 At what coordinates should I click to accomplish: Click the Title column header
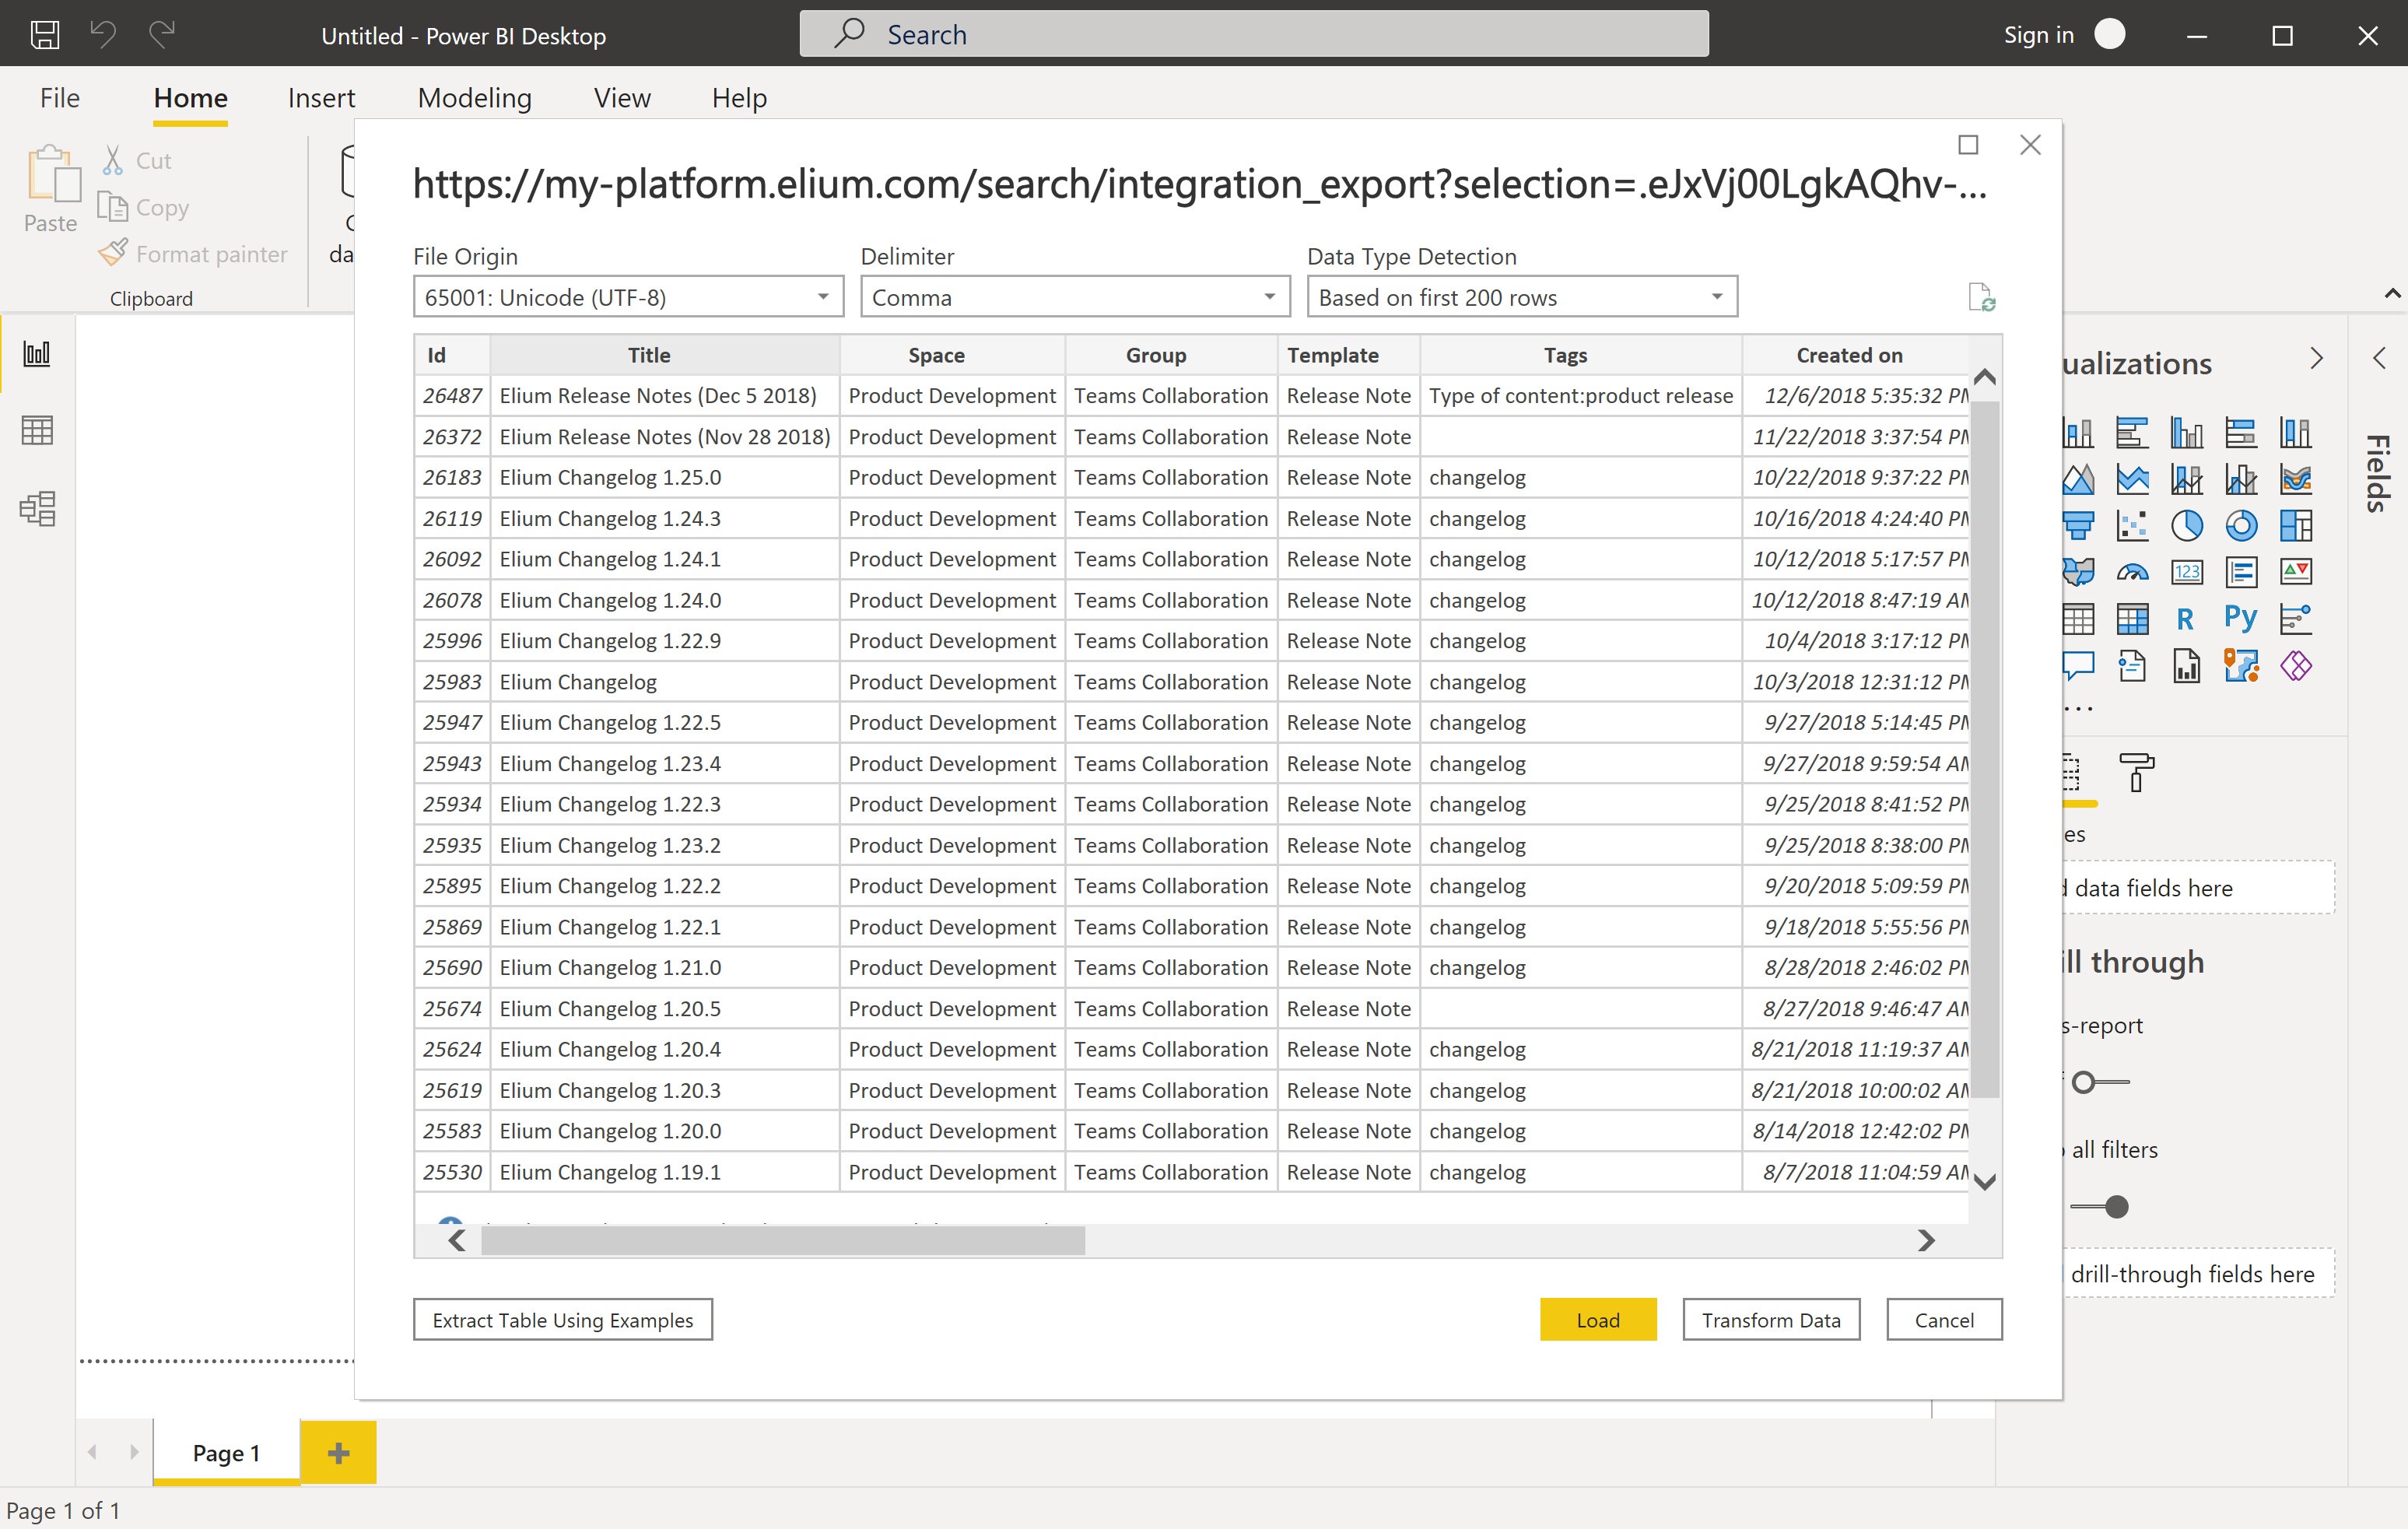tap(665, 355)
